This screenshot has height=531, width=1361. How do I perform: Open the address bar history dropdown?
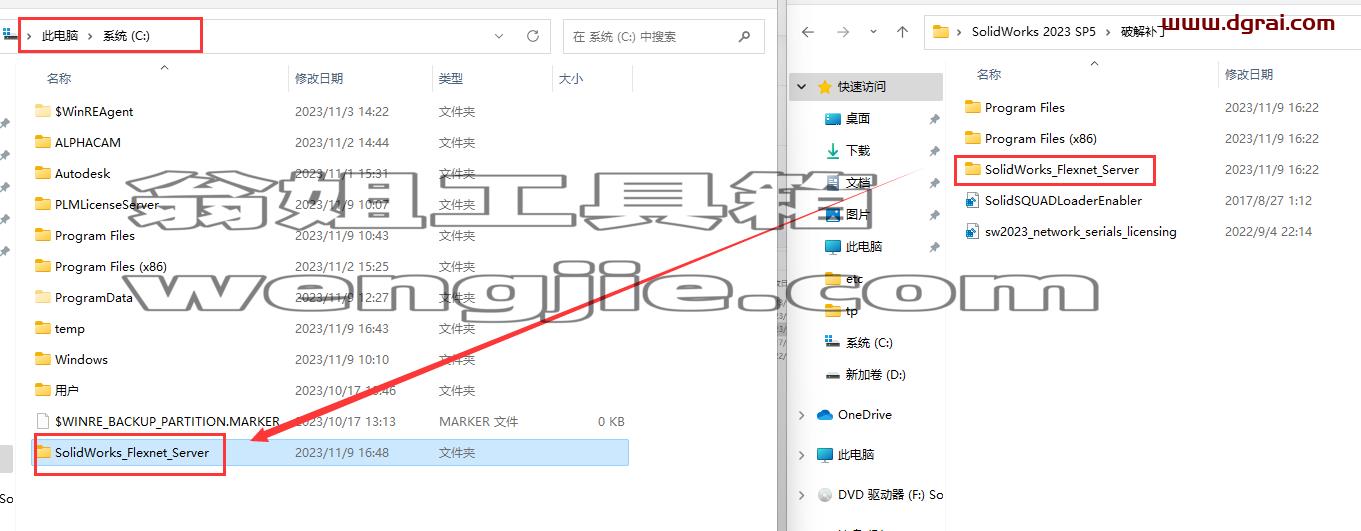[x=500, y=36]
